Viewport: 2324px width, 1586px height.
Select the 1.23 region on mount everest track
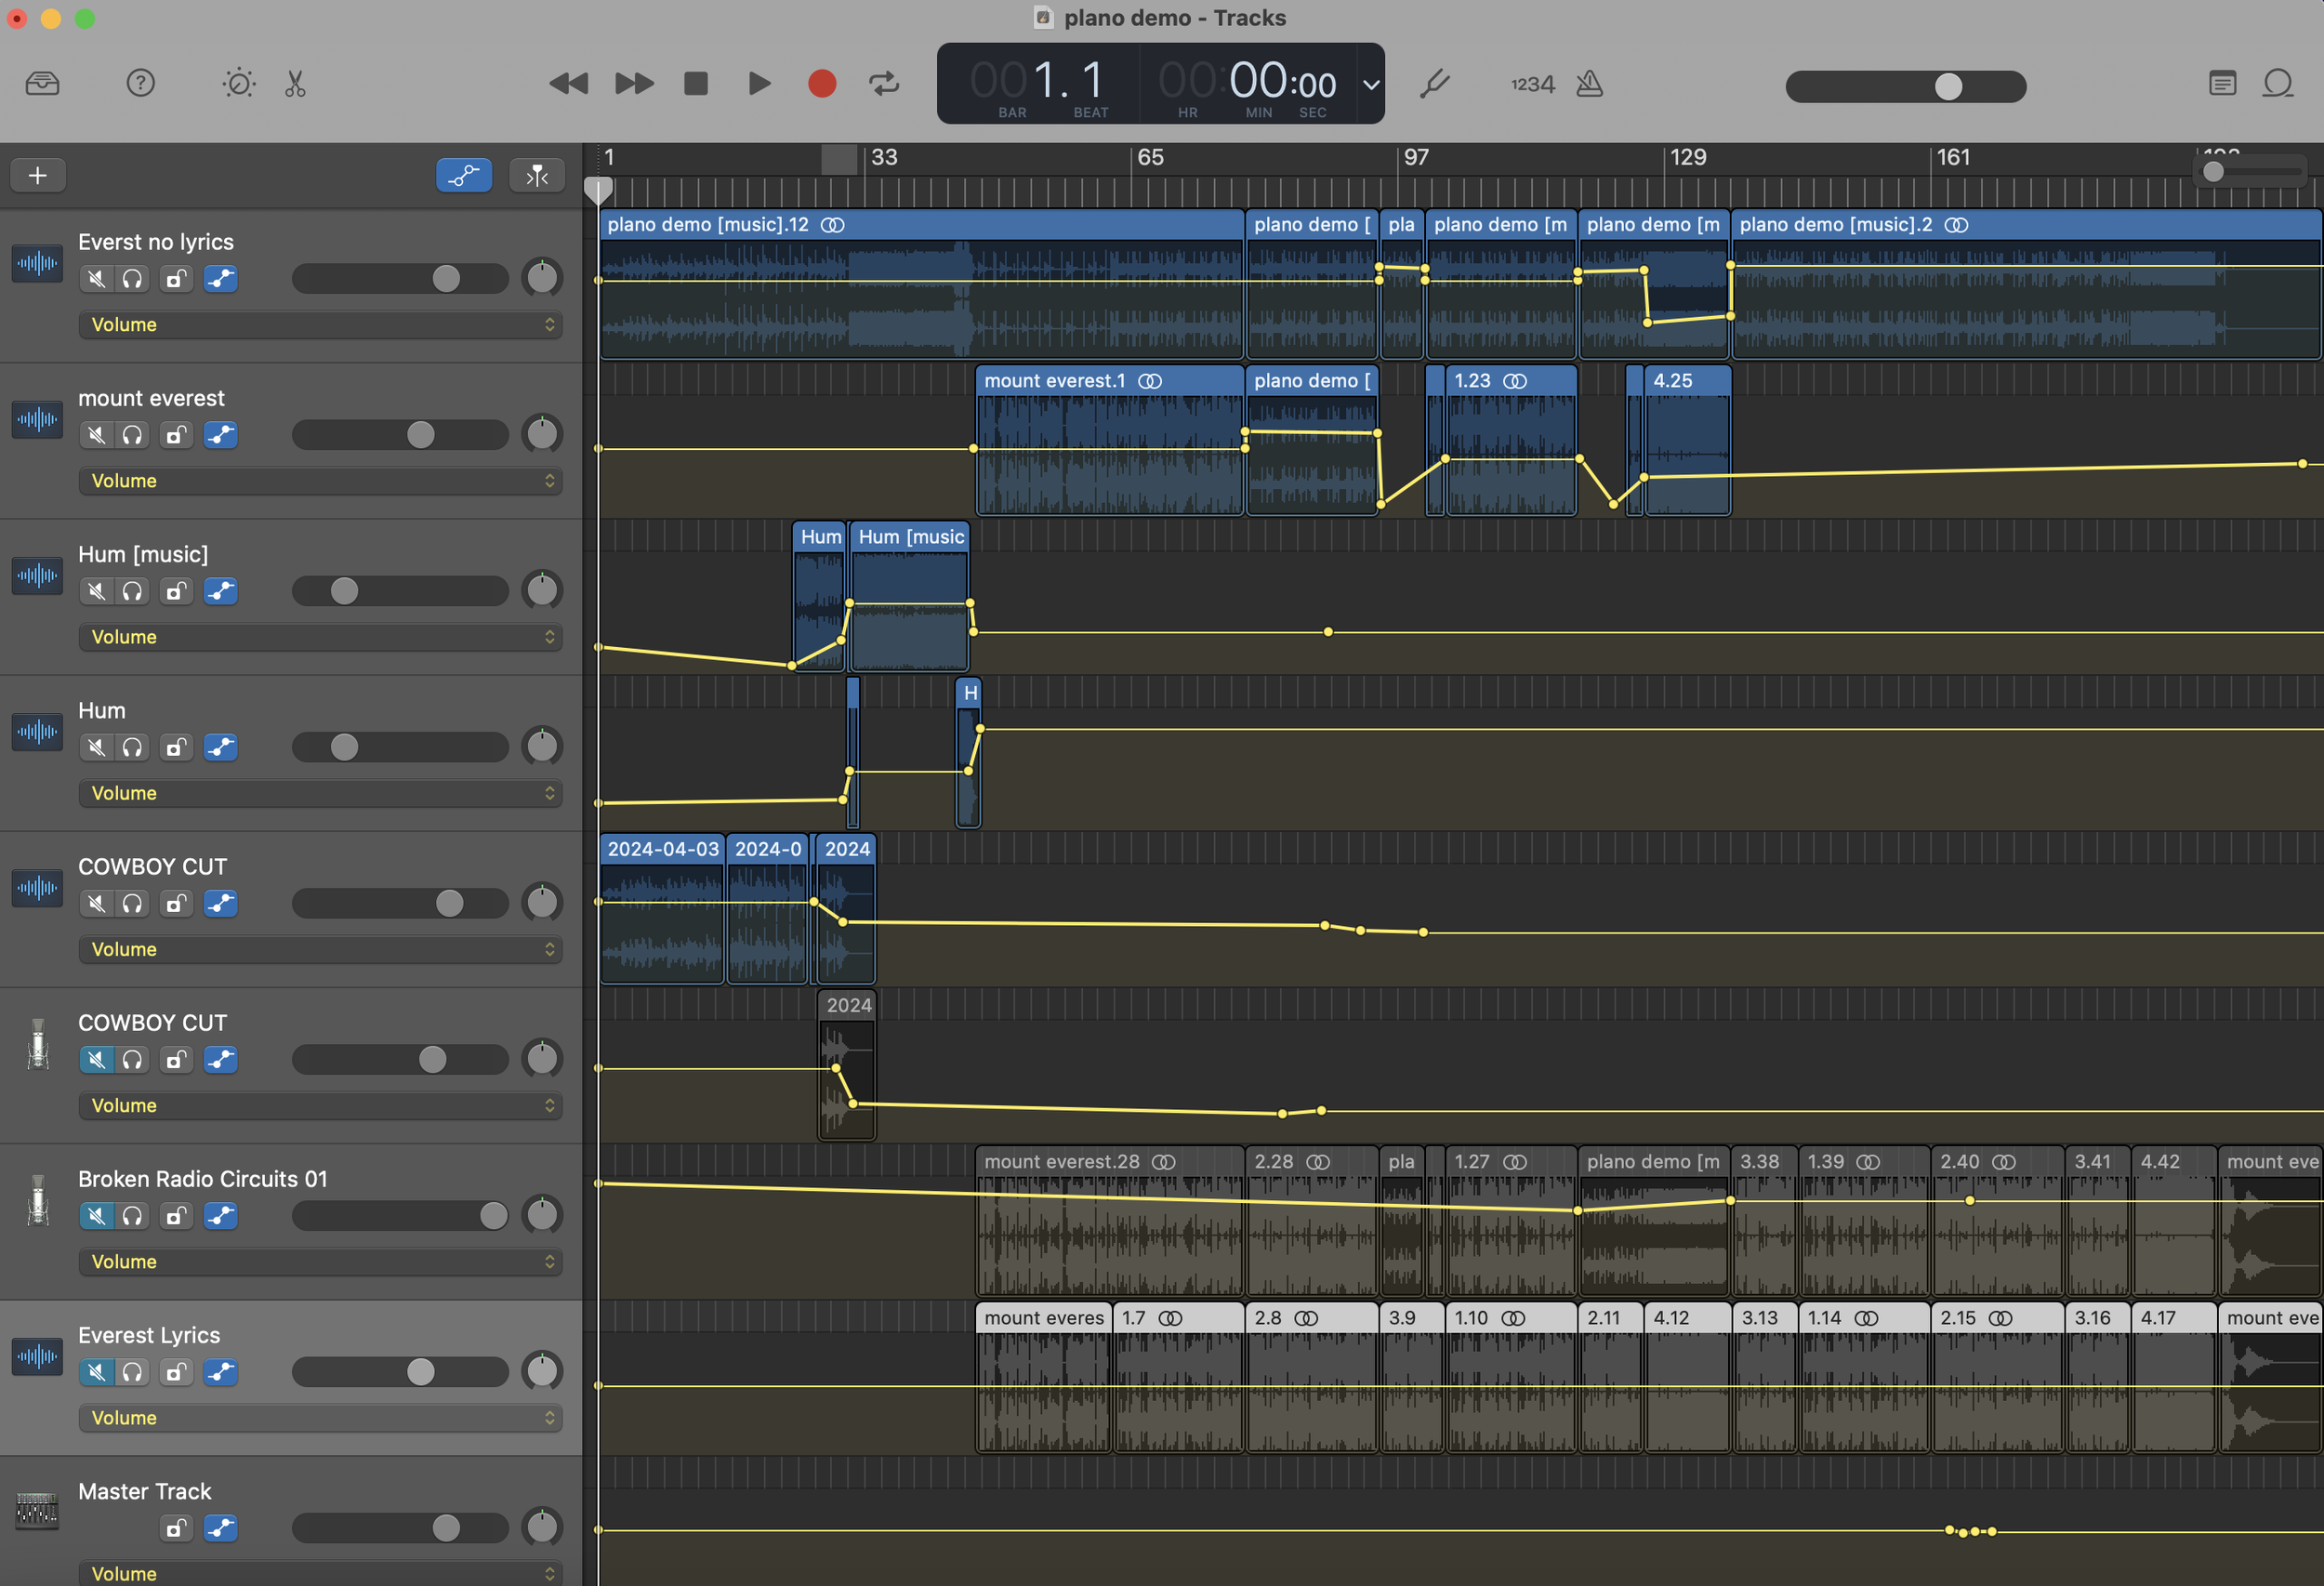pyautogui.click(x=1511, y=440)
